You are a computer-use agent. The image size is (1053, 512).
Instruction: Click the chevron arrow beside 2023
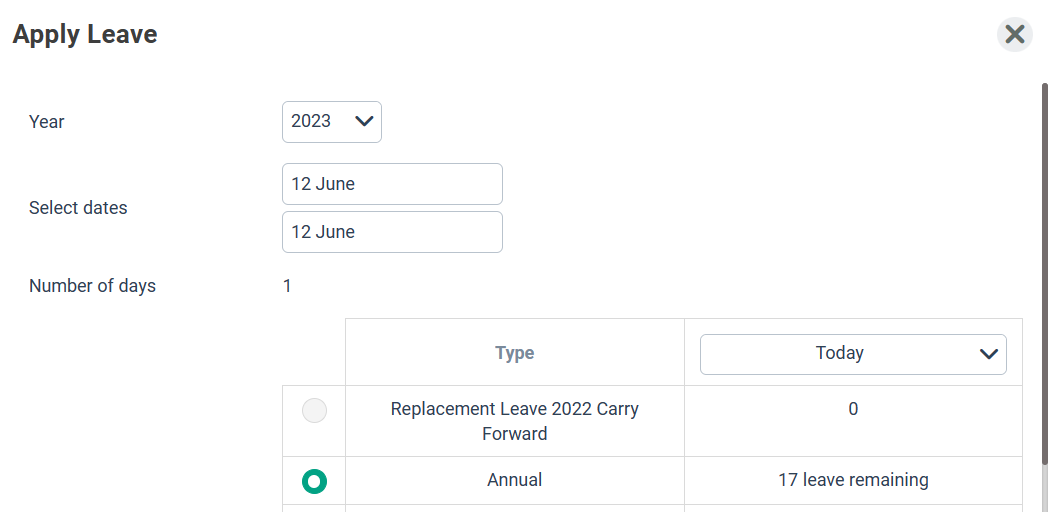click(x=364, y=122)
